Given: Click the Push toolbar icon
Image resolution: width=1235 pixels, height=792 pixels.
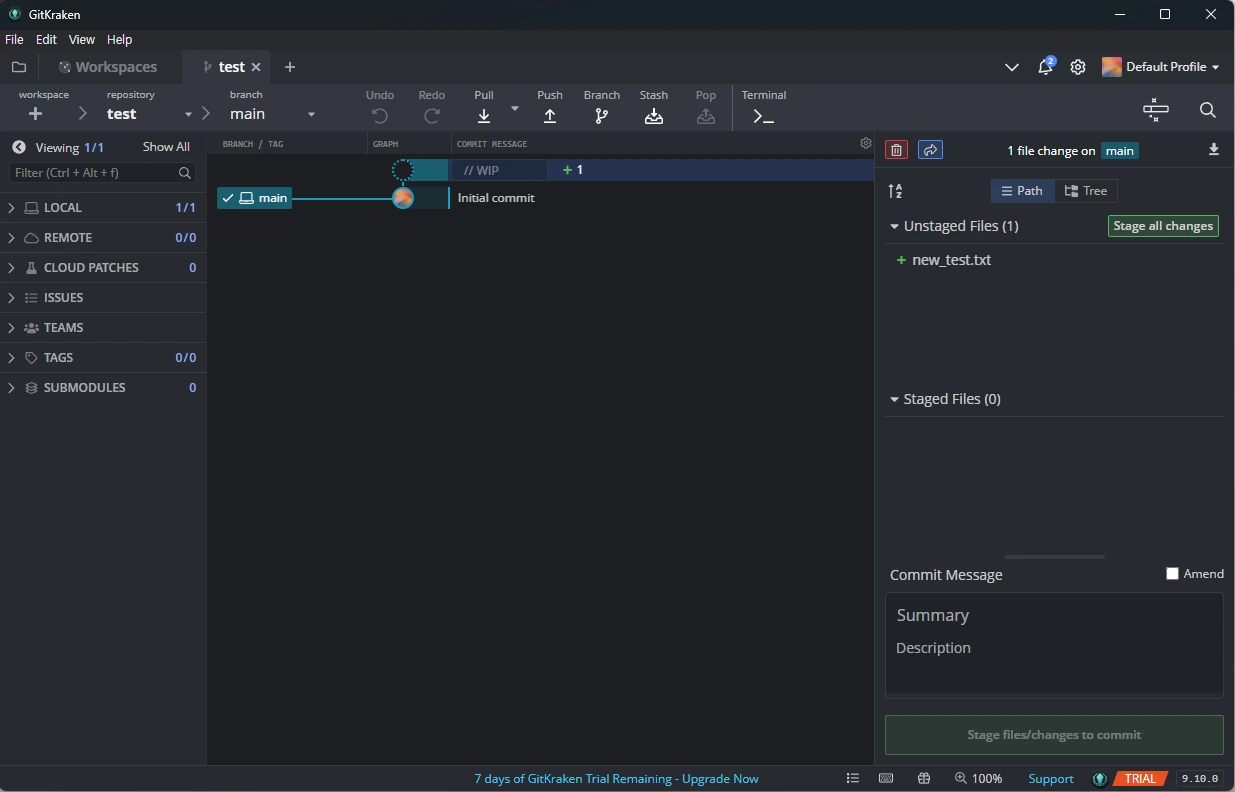Looking at the screenshot, I should point(550,116).
